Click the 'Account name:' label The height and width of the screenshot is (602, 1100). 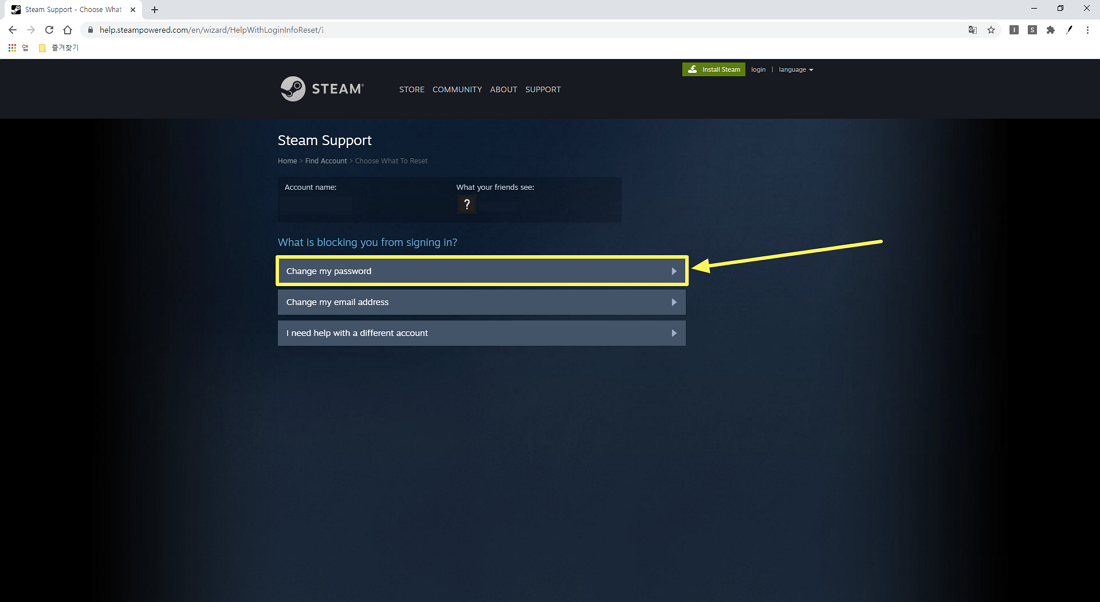click(310, 187)
